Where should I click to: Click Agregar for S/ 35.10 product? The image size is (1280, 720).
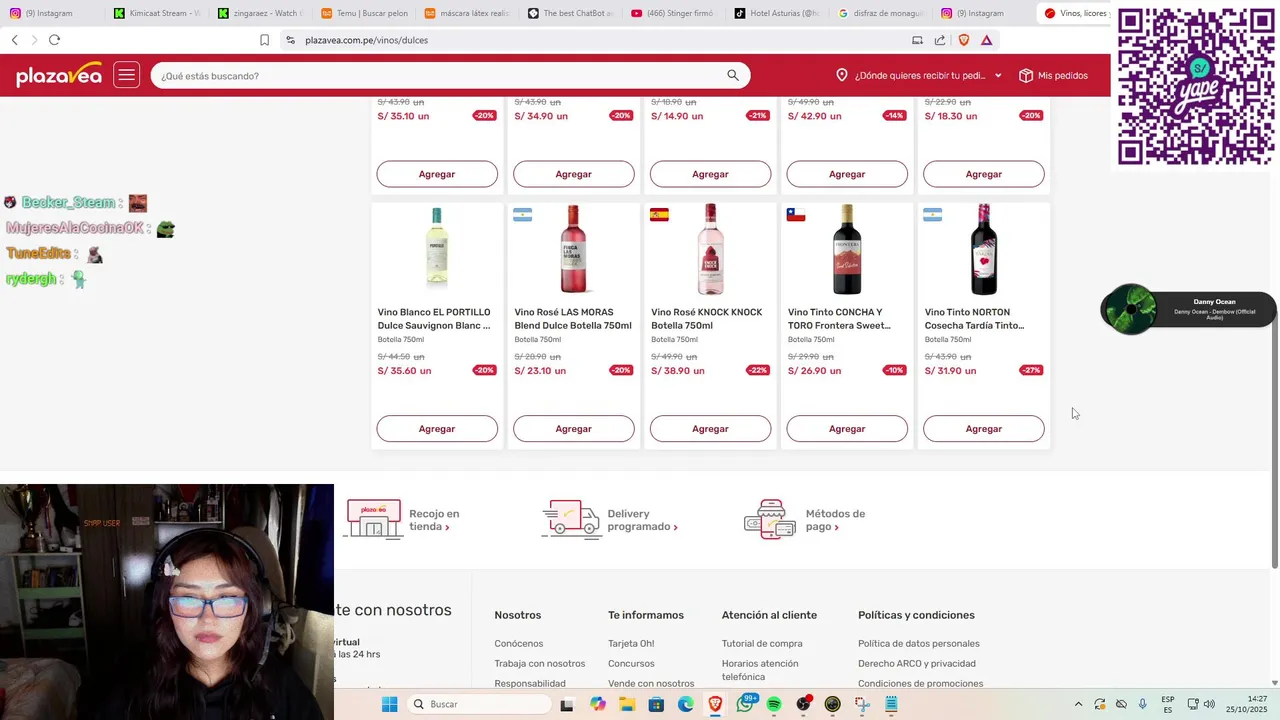[x=437, y=174]
